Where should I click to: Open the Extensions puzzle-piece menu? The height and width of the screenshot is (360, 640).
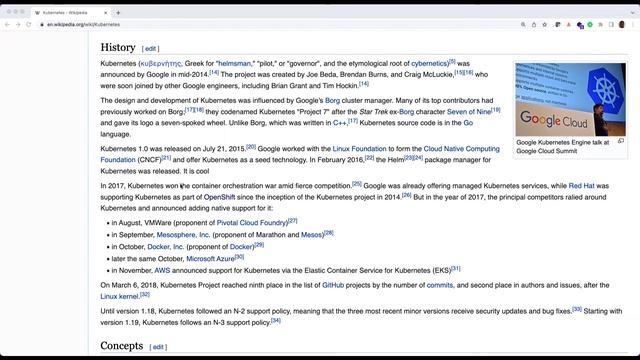600,24
